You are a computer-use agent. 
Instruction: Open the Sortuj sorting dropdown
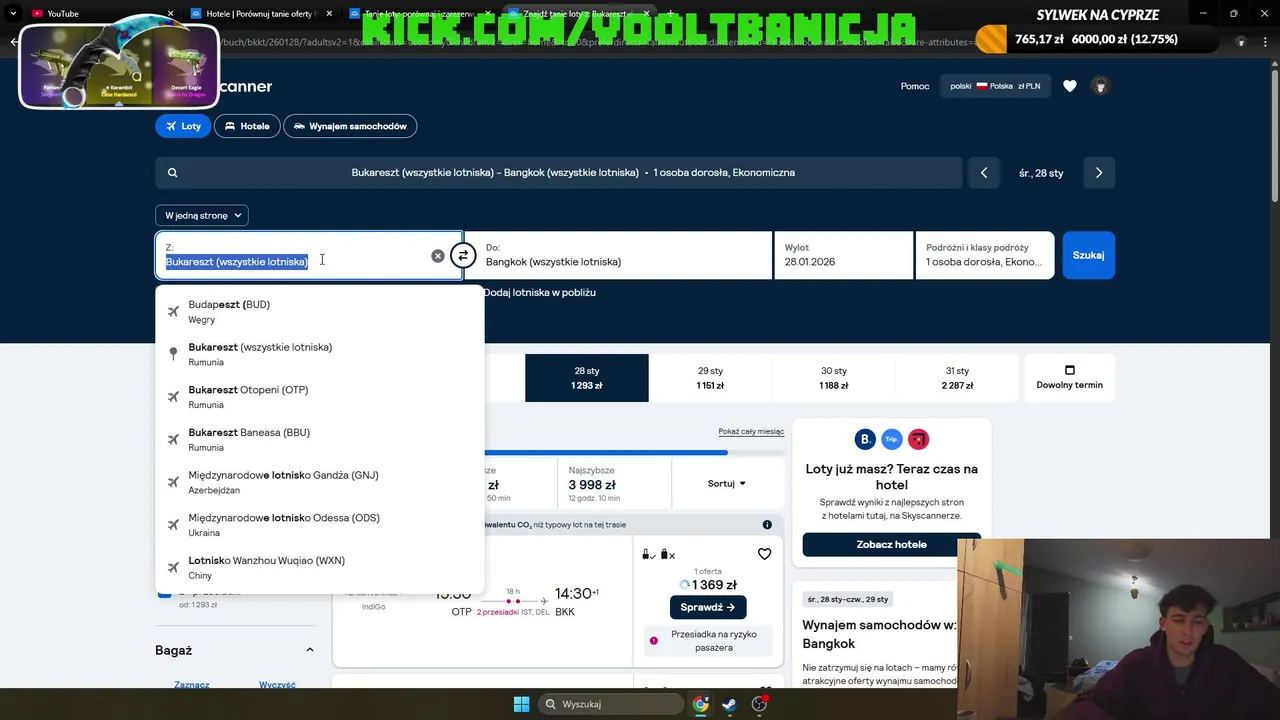click(727, 484)
